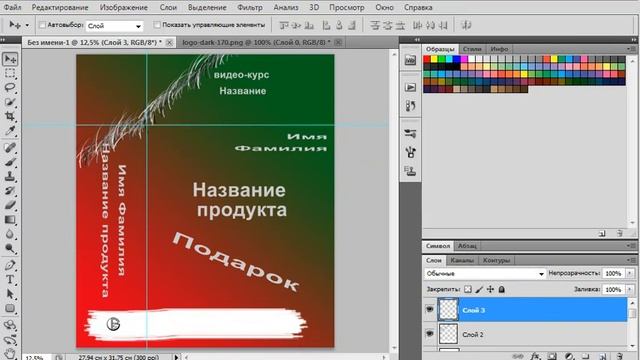Open the Заливка fill slider arrow

click(630, 289)
